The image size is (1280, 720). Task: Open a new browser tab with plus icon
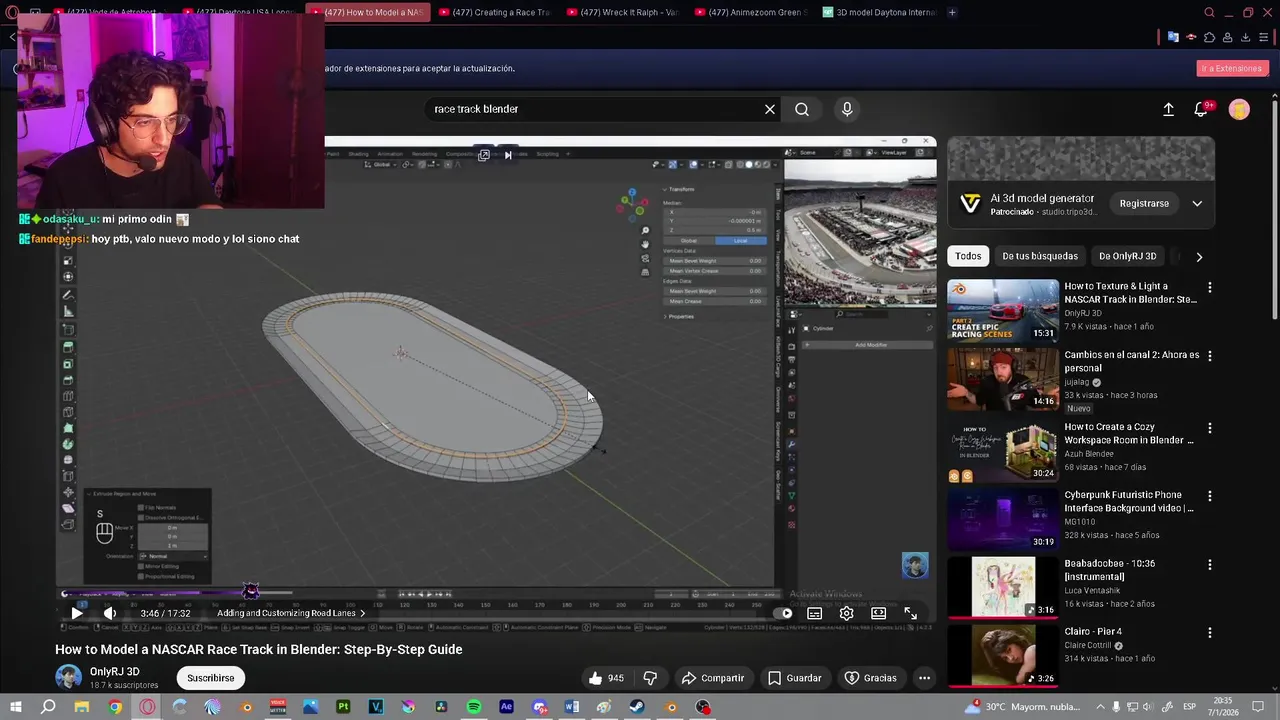pyautogui.click(x=952, y=12)
